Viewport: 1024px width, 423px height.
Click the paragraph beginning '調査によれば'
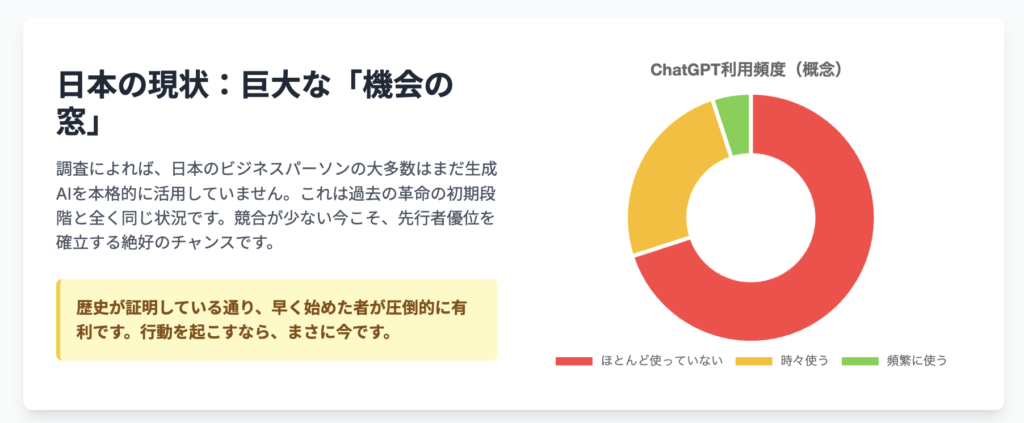coord(277,207)
